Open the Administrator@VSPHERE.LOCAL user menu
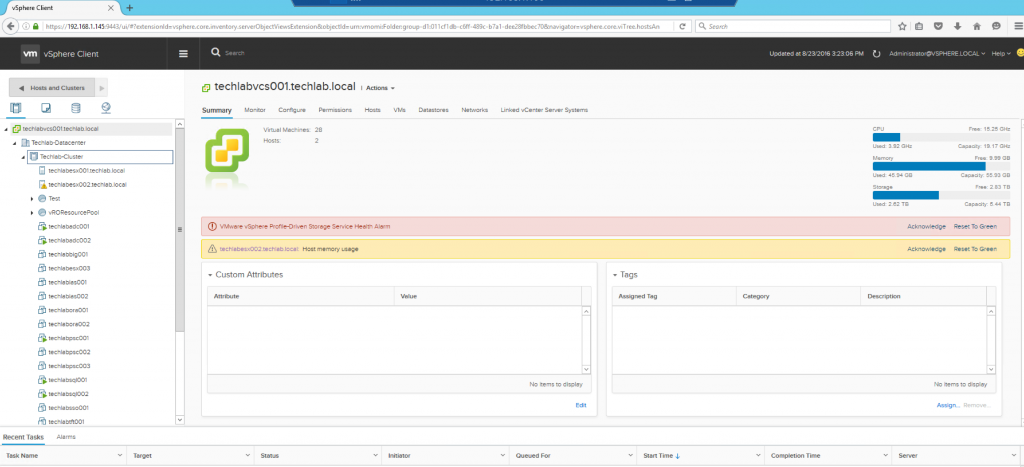 (x=937, y=54)
